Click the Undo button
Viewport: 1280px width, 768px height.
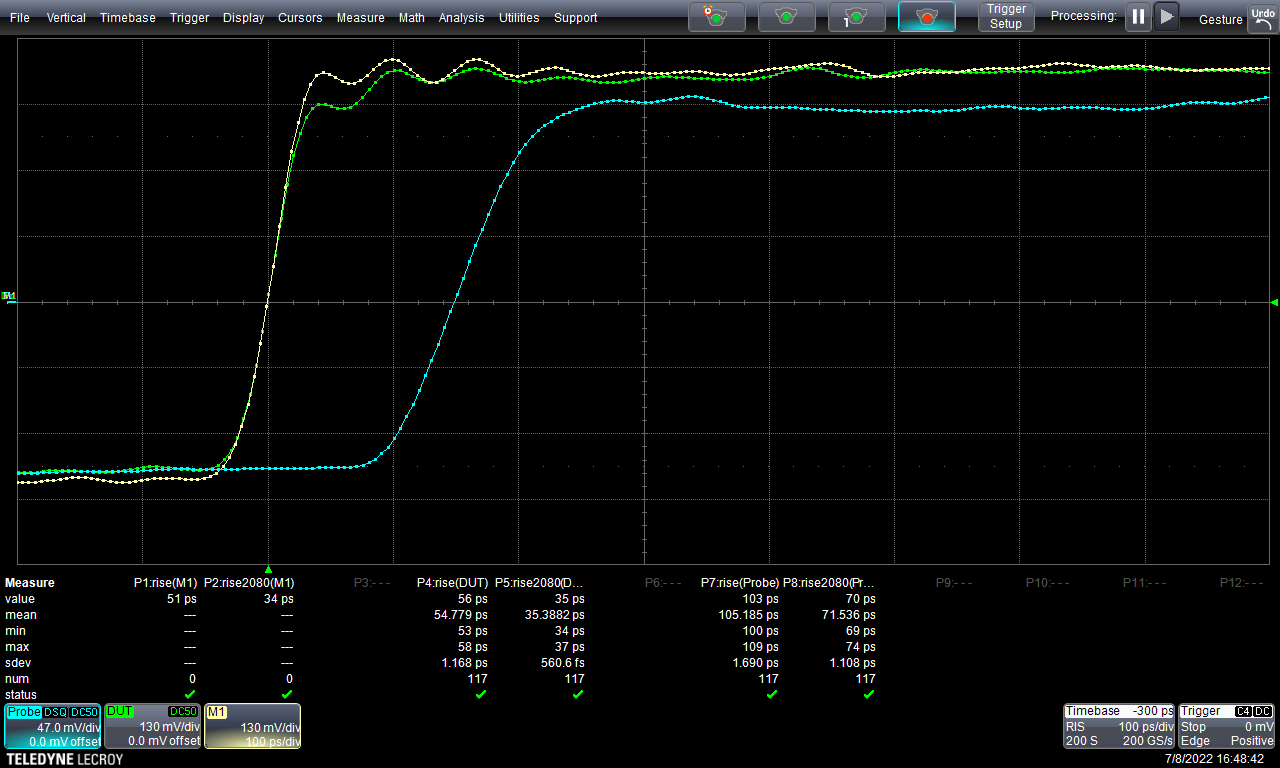click(x=1262, y=17)
